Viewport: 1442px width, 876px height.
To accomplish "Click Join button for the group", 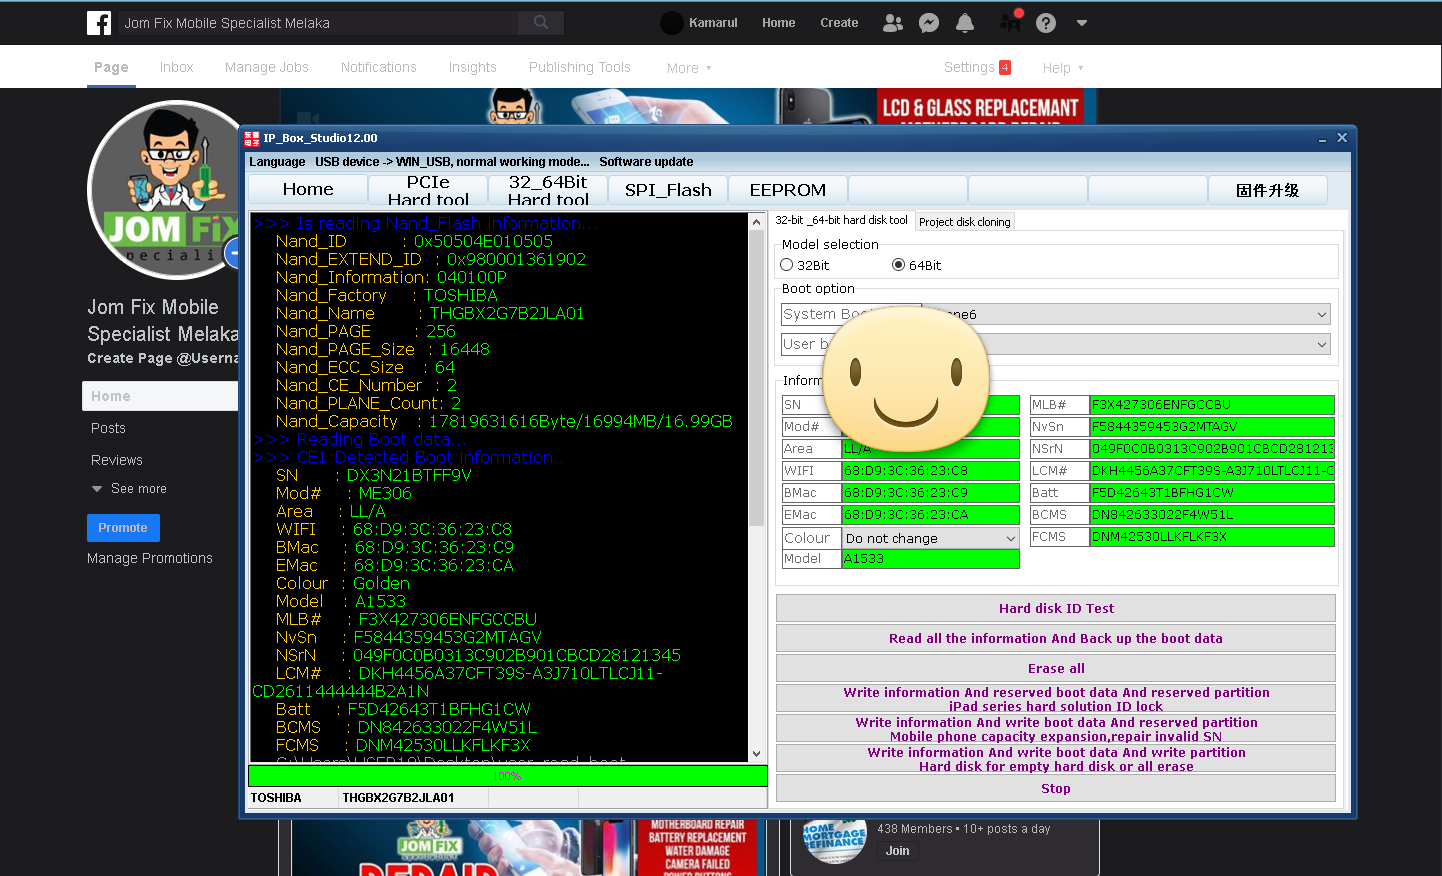I will [x=898, y=851].
